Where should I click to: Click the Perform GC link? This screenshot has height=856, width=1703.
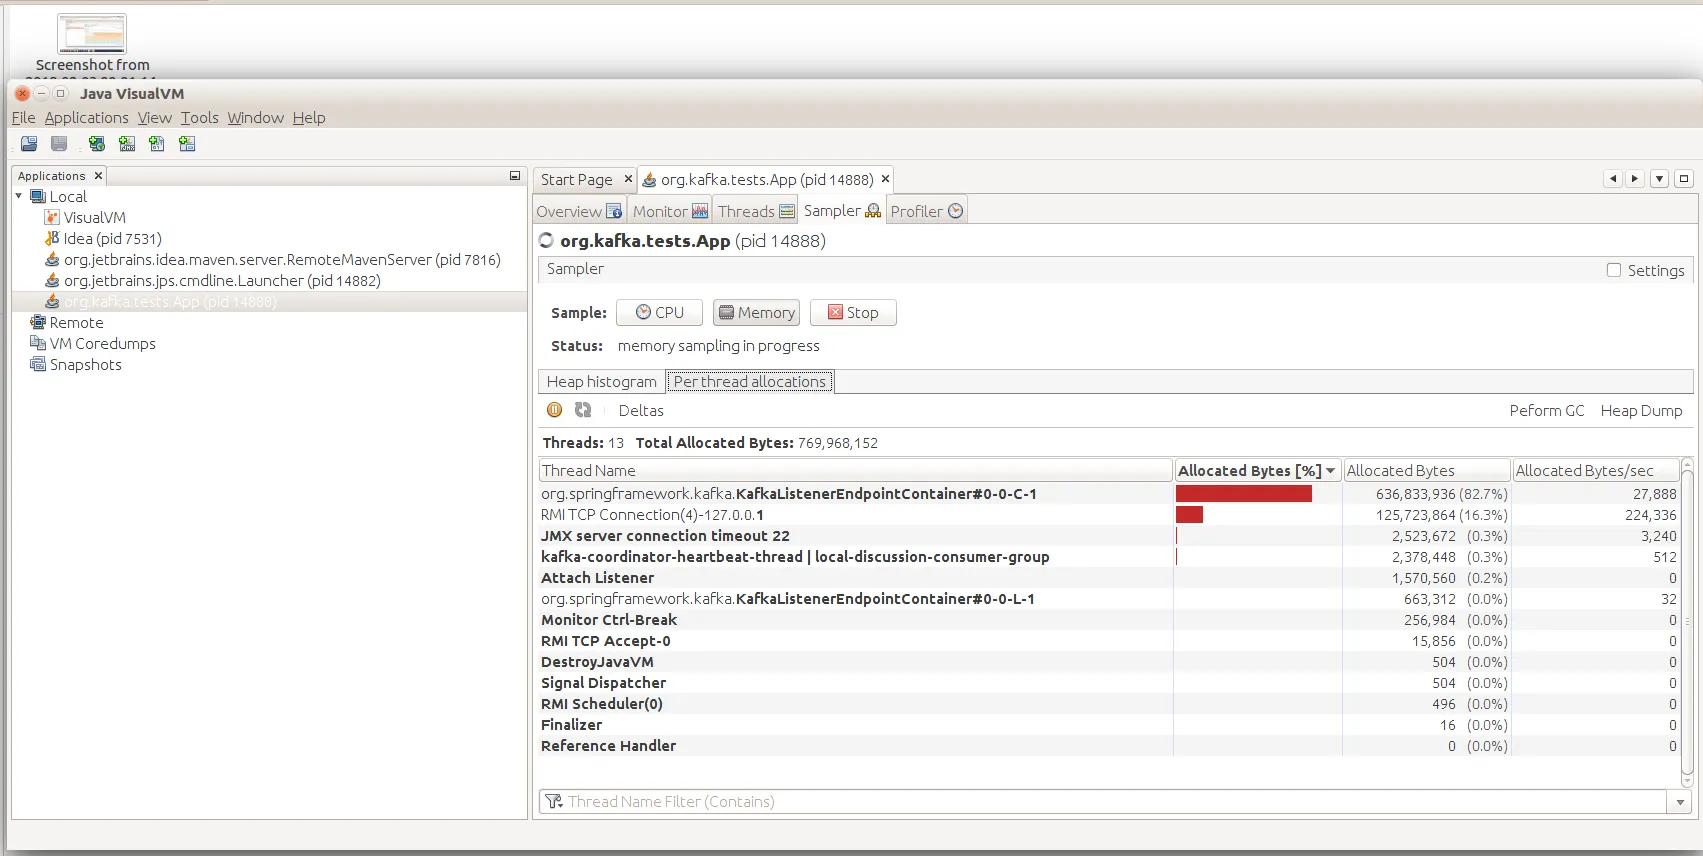pyautogui.click(x=1547, y=411)
